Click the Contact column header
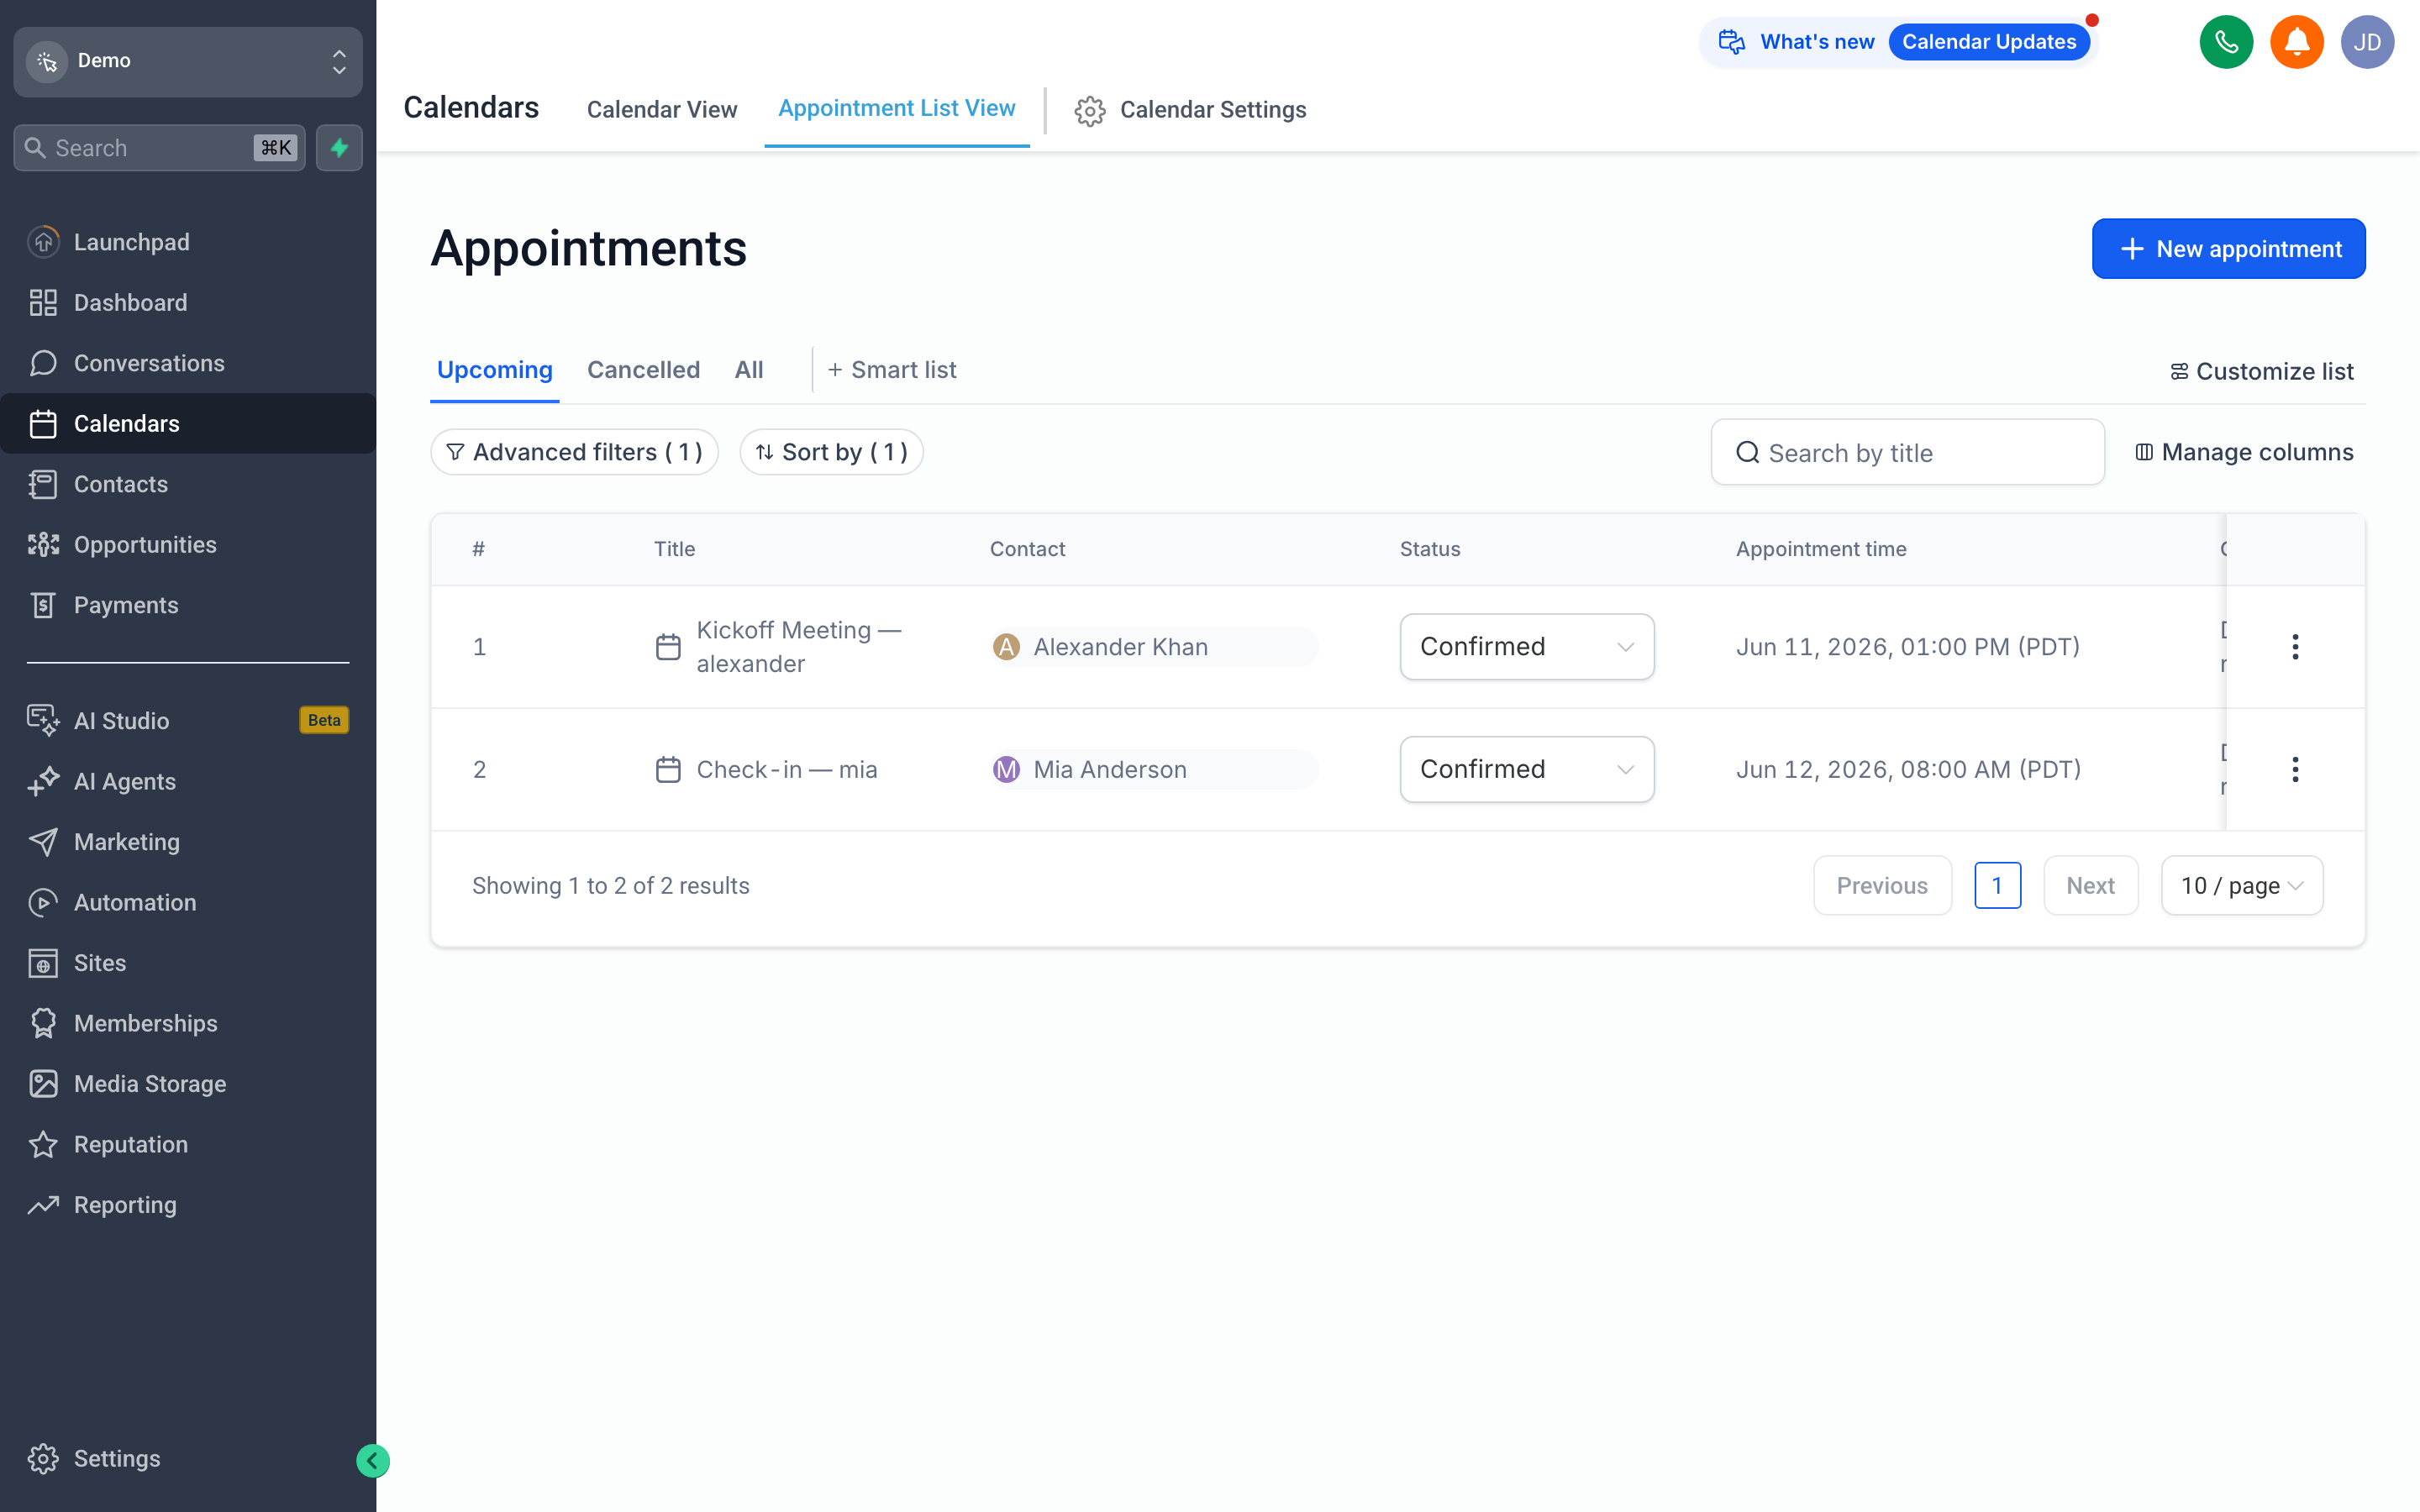2420x1512 pixels. pos(1027,549)
